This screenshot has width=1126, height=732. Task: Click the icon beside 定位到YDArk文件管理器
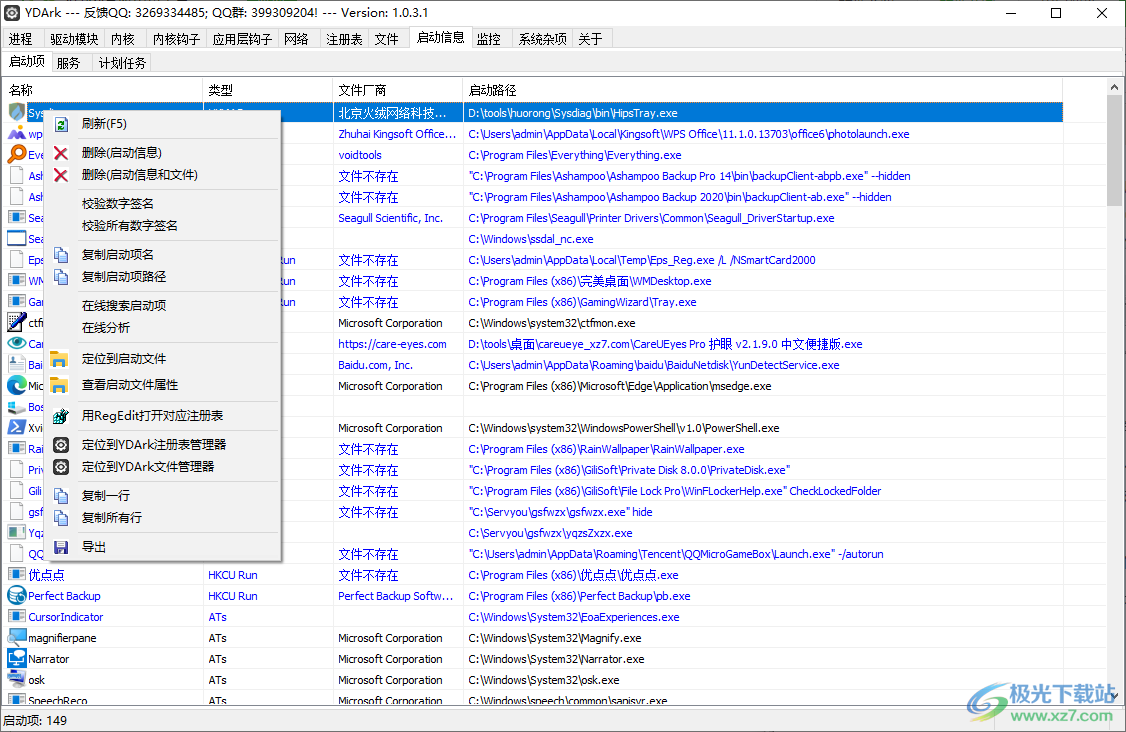tap(61, 467)
